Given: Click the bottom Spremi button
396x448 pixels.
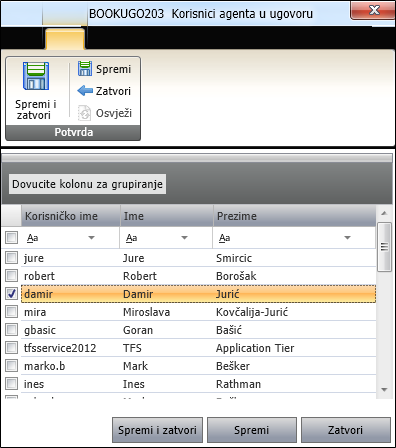Looking at the screenshot, I should (252, 430).
